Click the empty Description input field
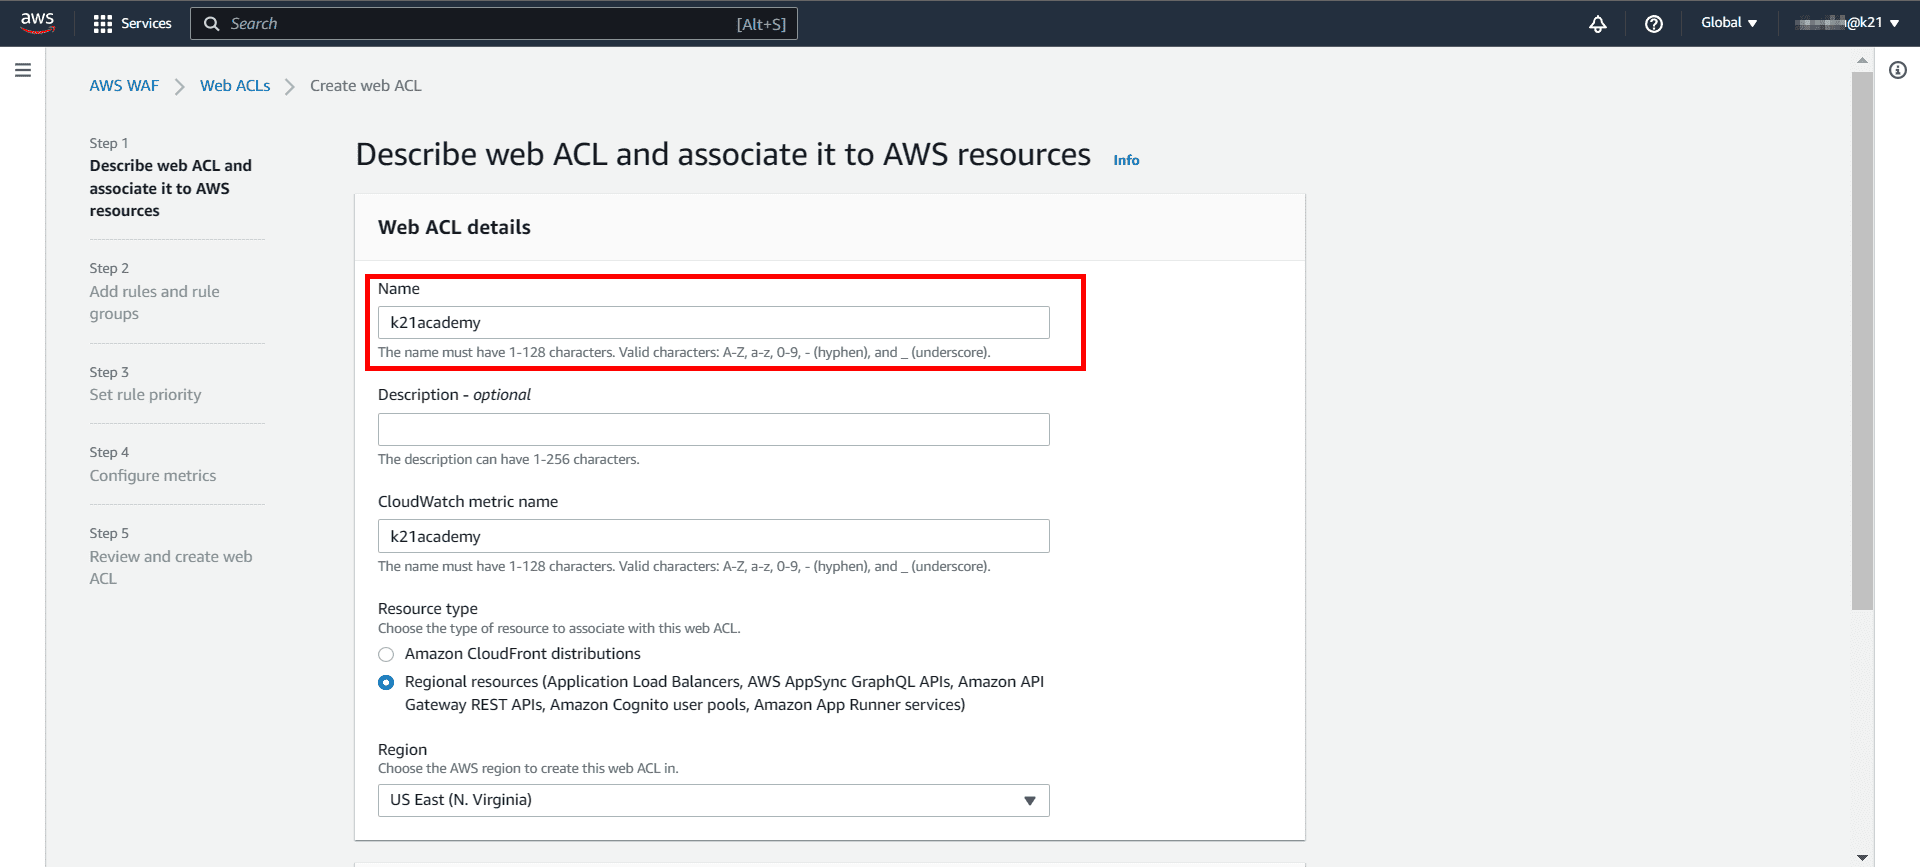 pyautogui.click(x=713, y=430)
